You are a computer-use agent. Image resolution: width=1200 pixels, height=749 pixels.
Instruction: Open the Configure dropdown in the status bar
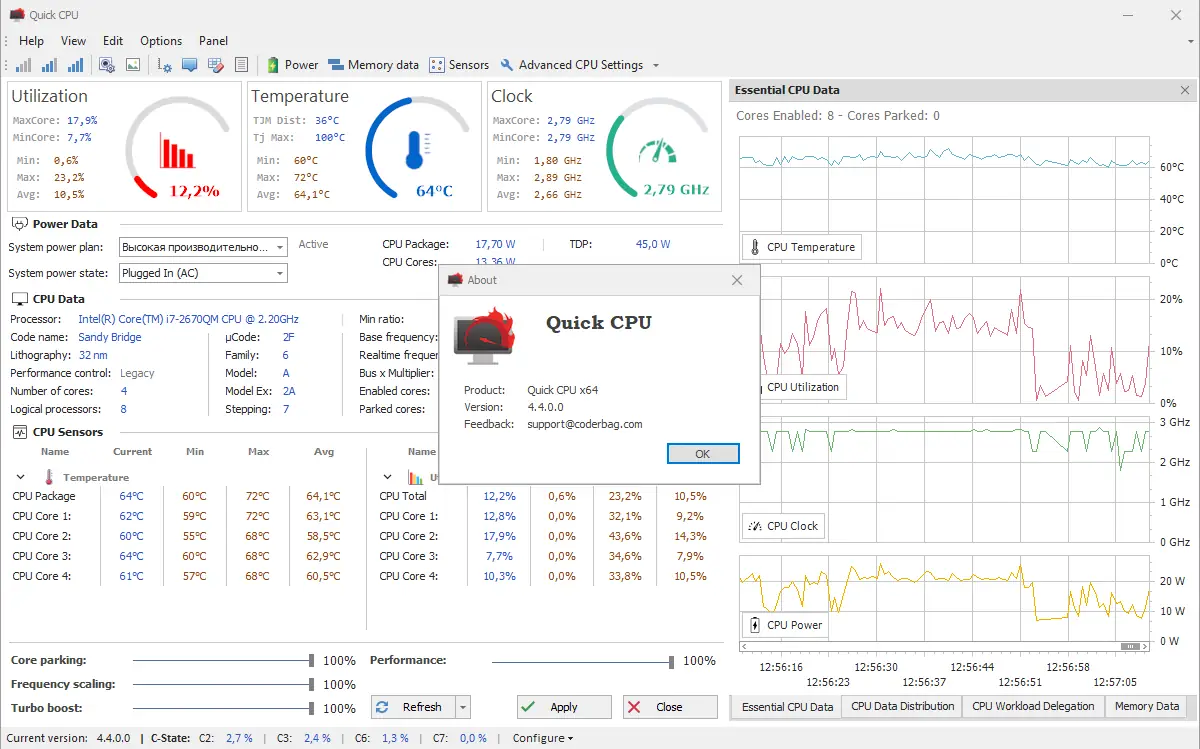click(x=543, y=738)
